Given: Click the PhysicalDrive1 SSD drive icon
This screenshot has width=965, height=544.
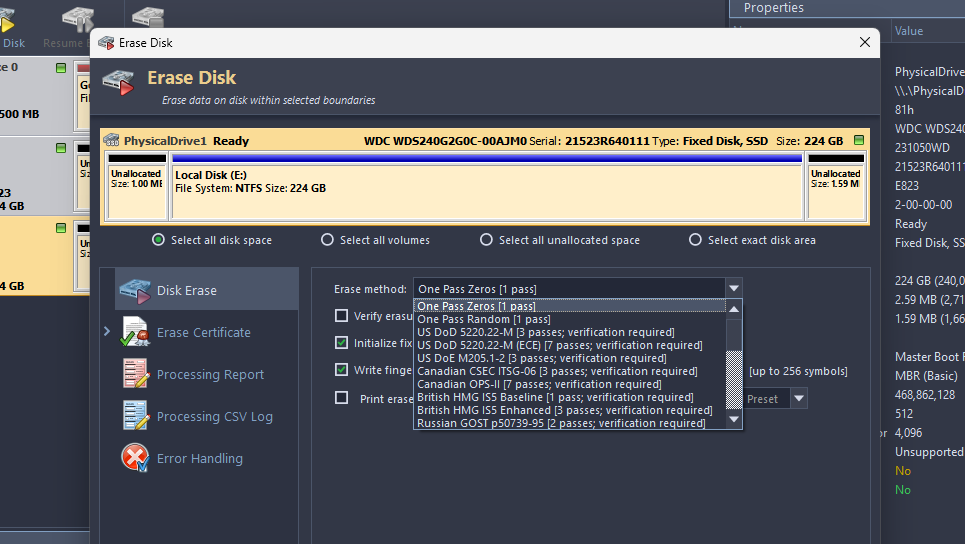Looking at the screenshot, I should coord(112,141).
